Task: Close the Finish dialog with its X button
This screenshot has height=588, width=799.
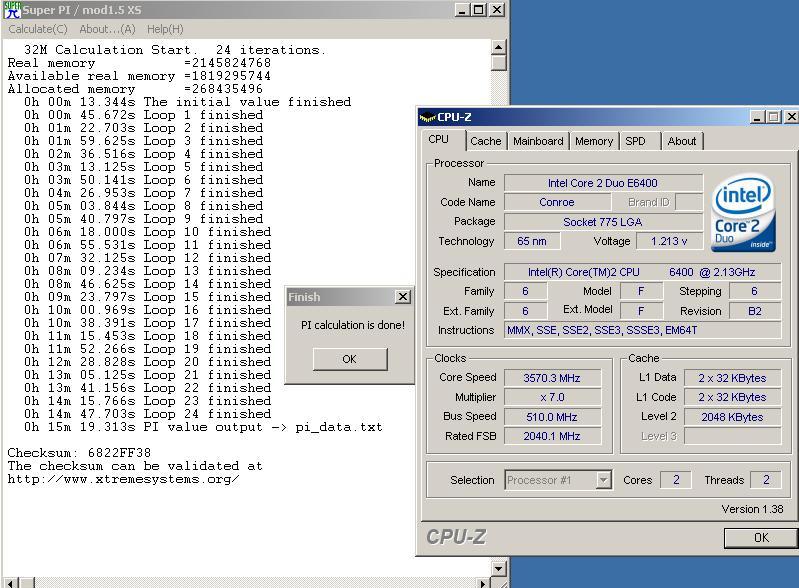Action: coord(403,297)
